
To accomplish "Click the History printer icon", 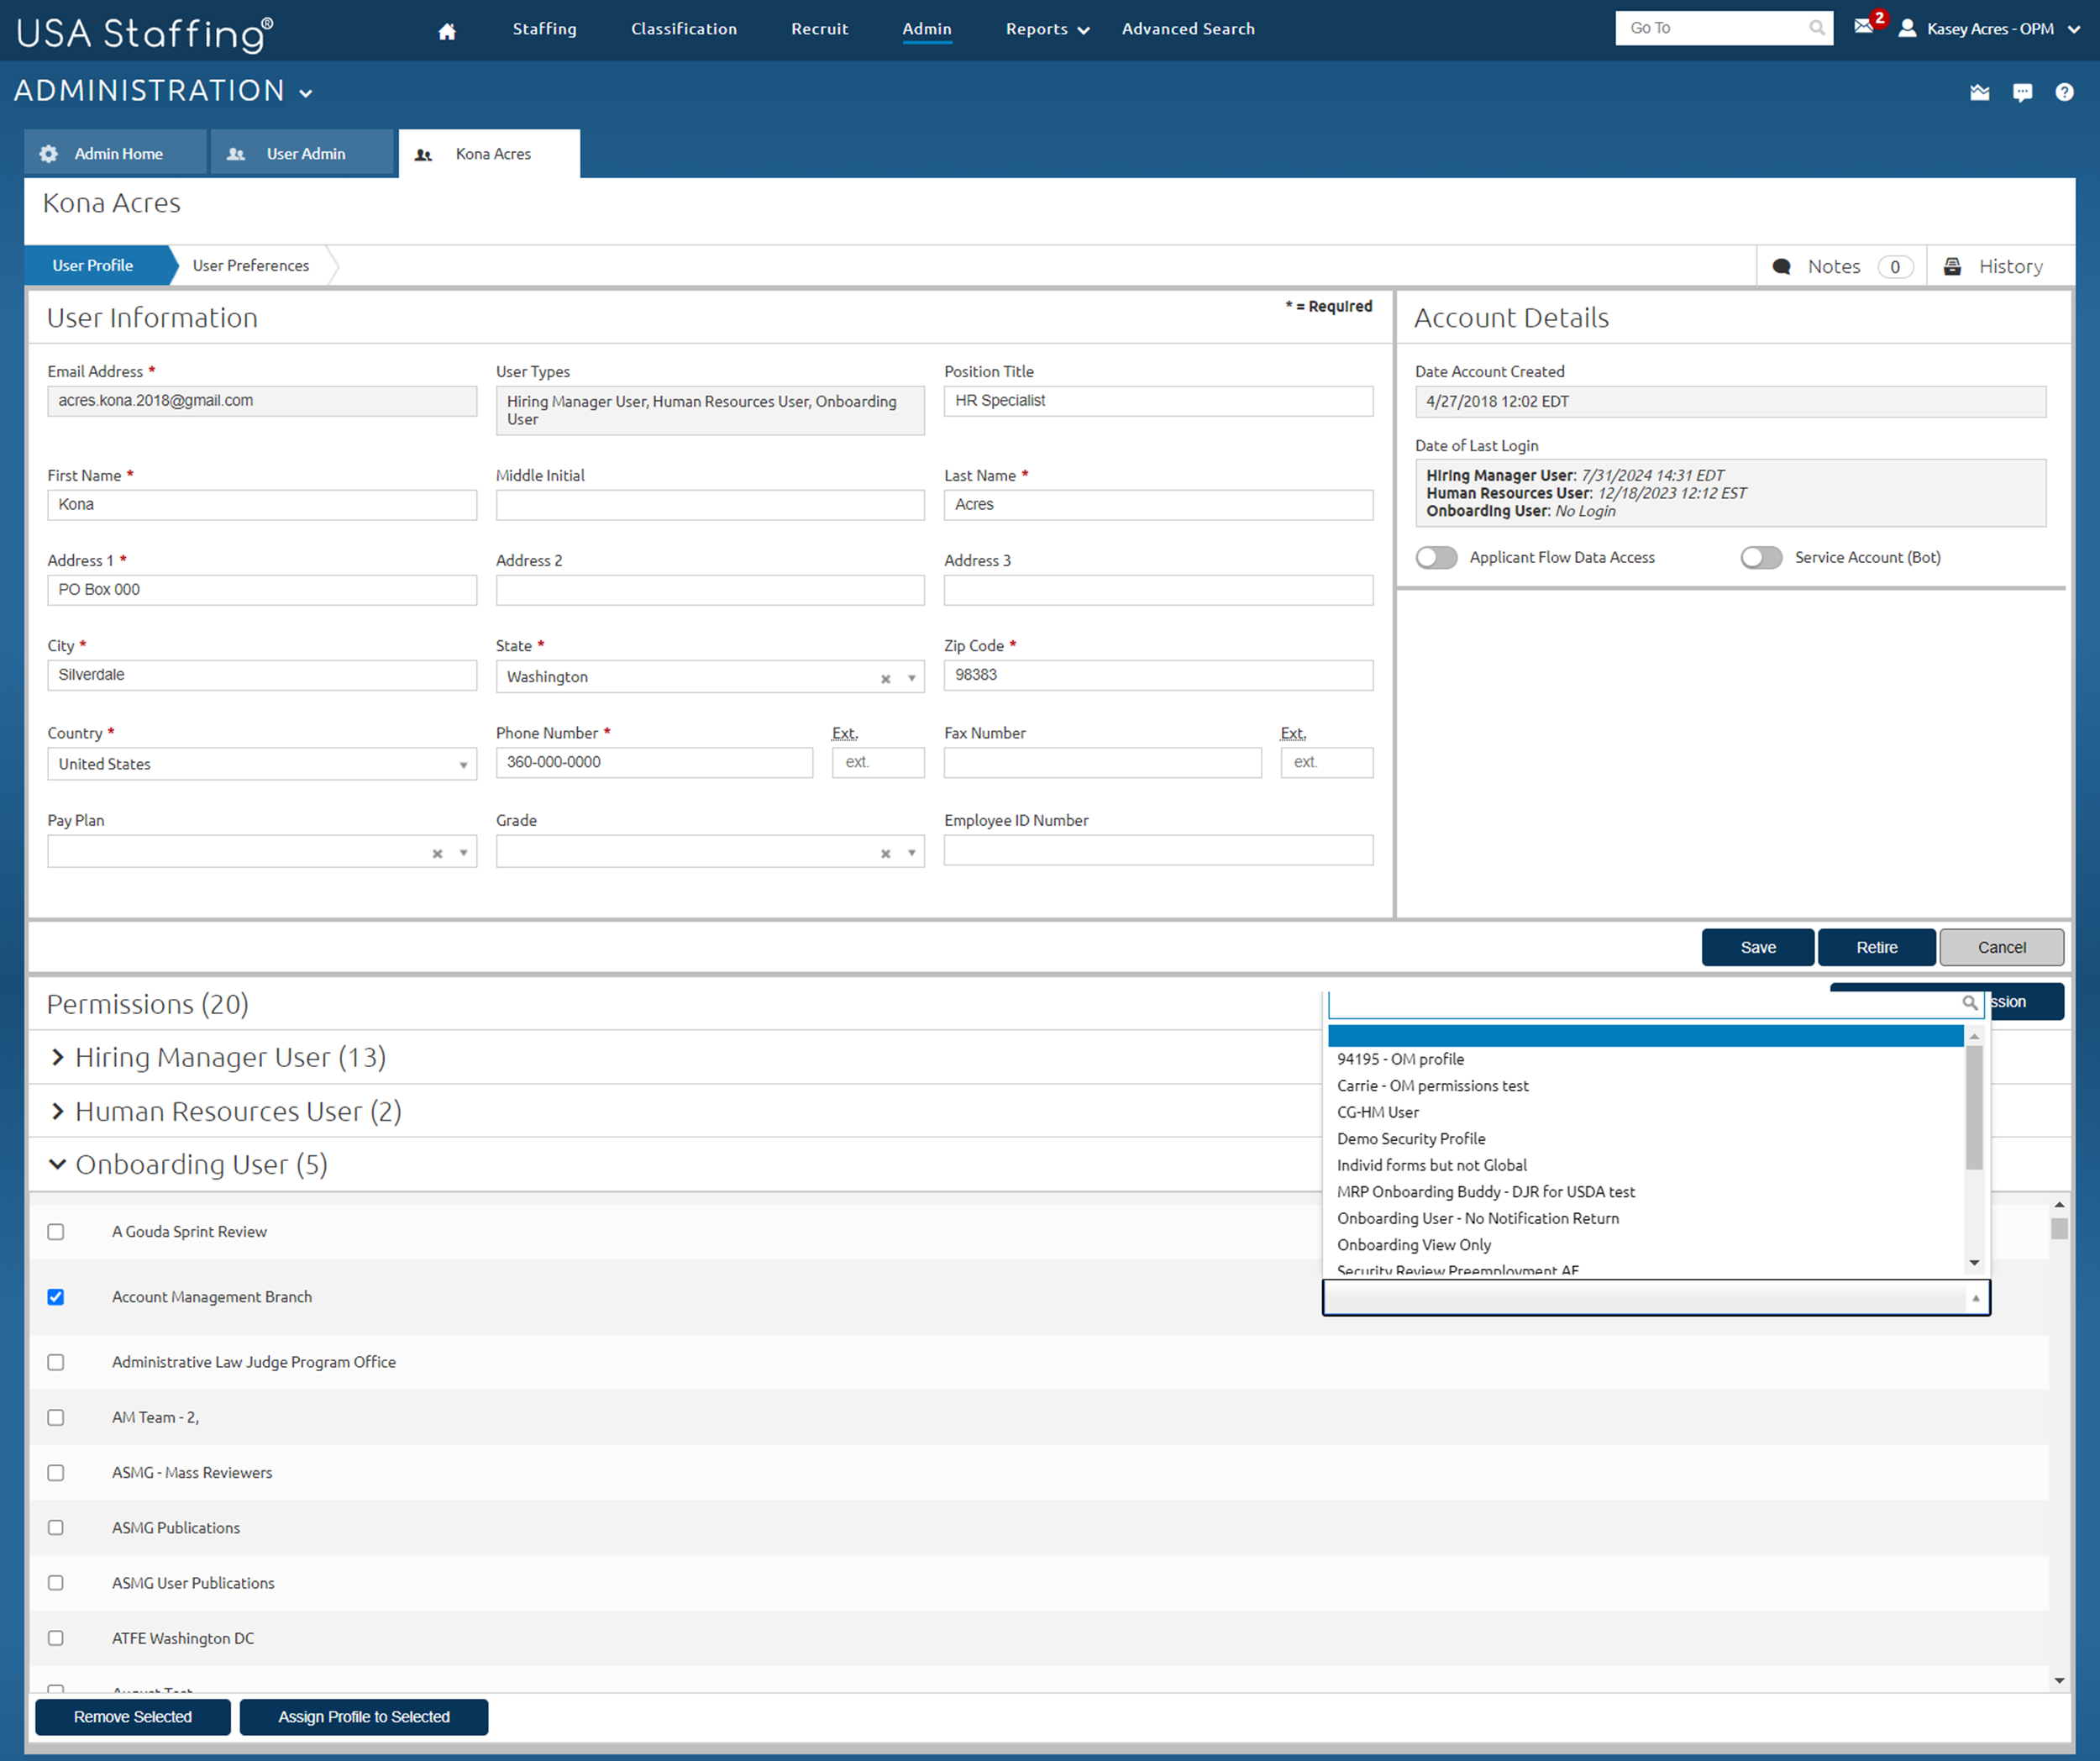I will [x=1952, y=267].
